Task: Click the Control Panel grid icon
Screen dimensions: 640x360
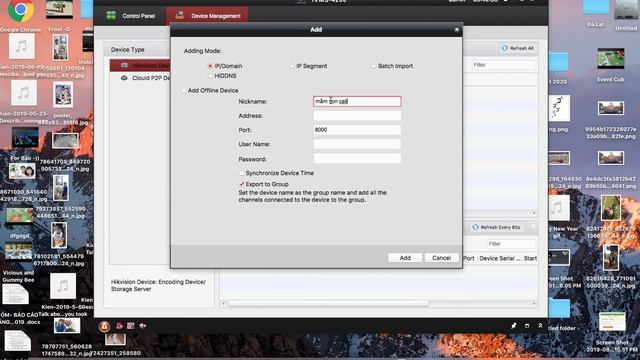Action: 111,16
